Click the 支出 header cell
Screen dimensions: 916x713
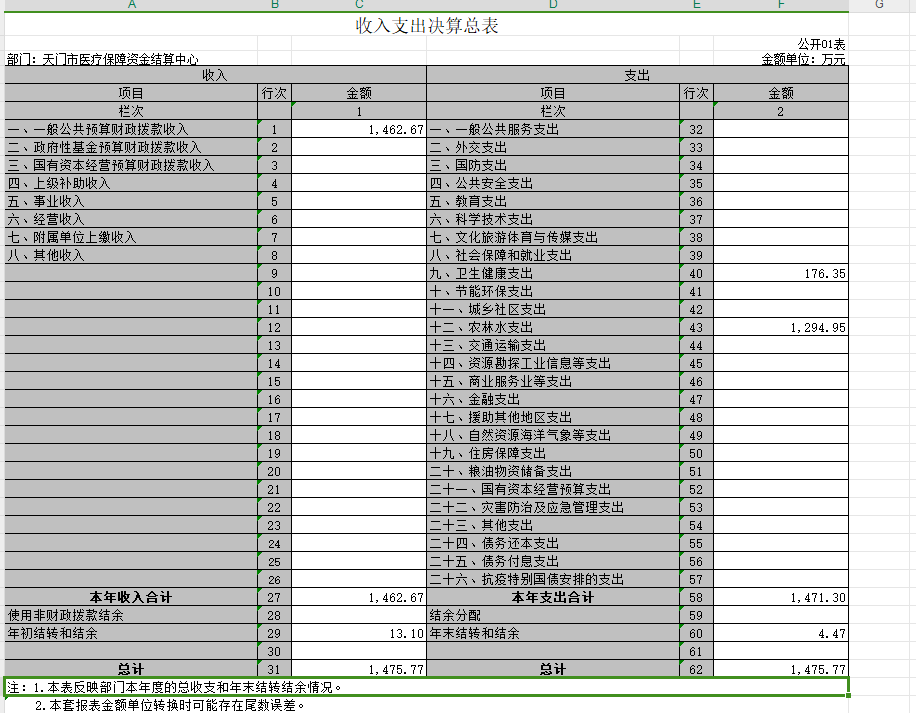(x=637, y=75)
